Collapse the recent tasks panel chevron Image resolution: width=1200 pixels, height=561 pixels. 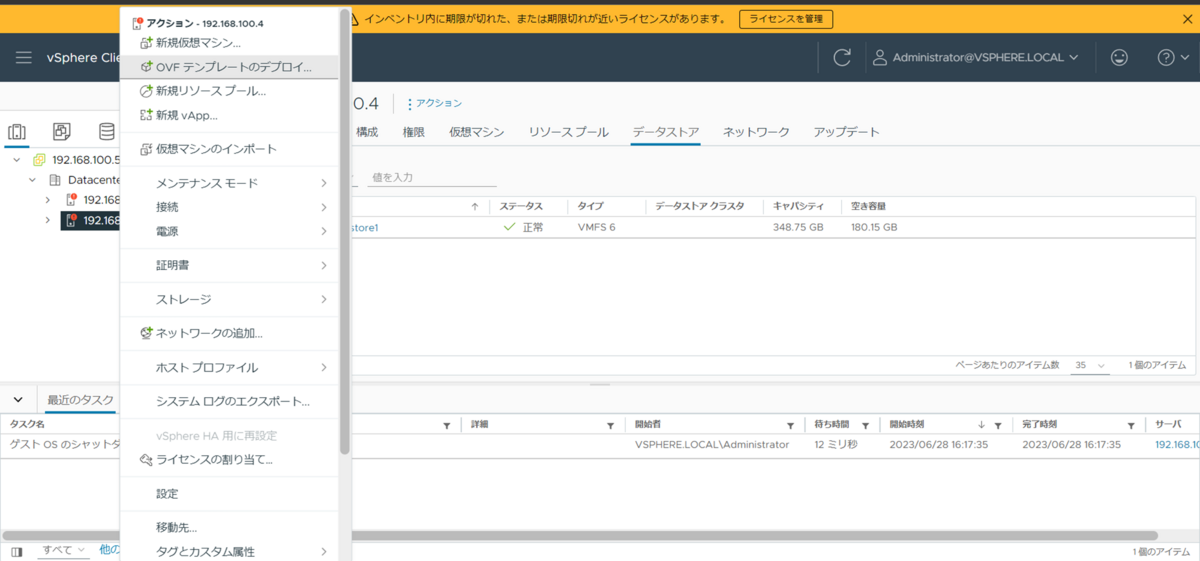tap(18, 400)
